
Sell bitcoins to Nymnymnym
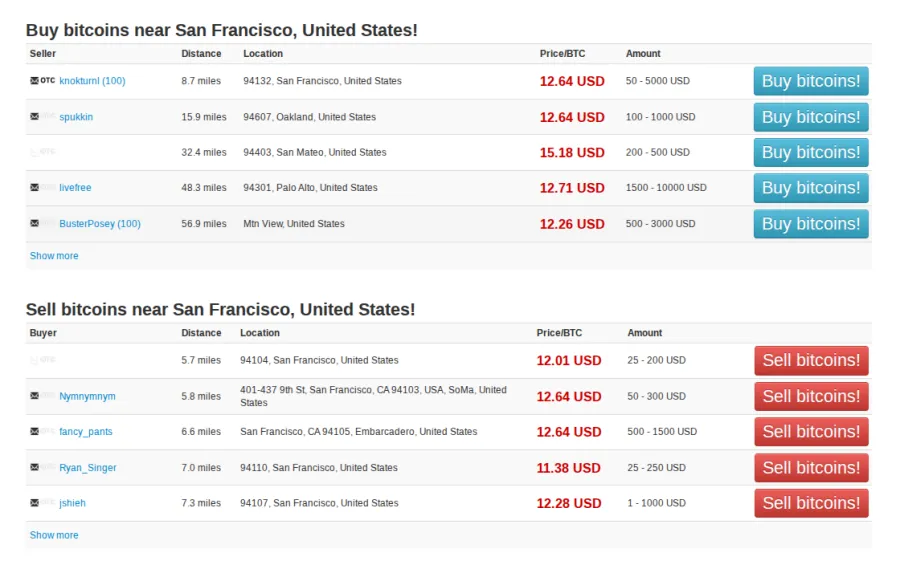[x=810, y=396]
